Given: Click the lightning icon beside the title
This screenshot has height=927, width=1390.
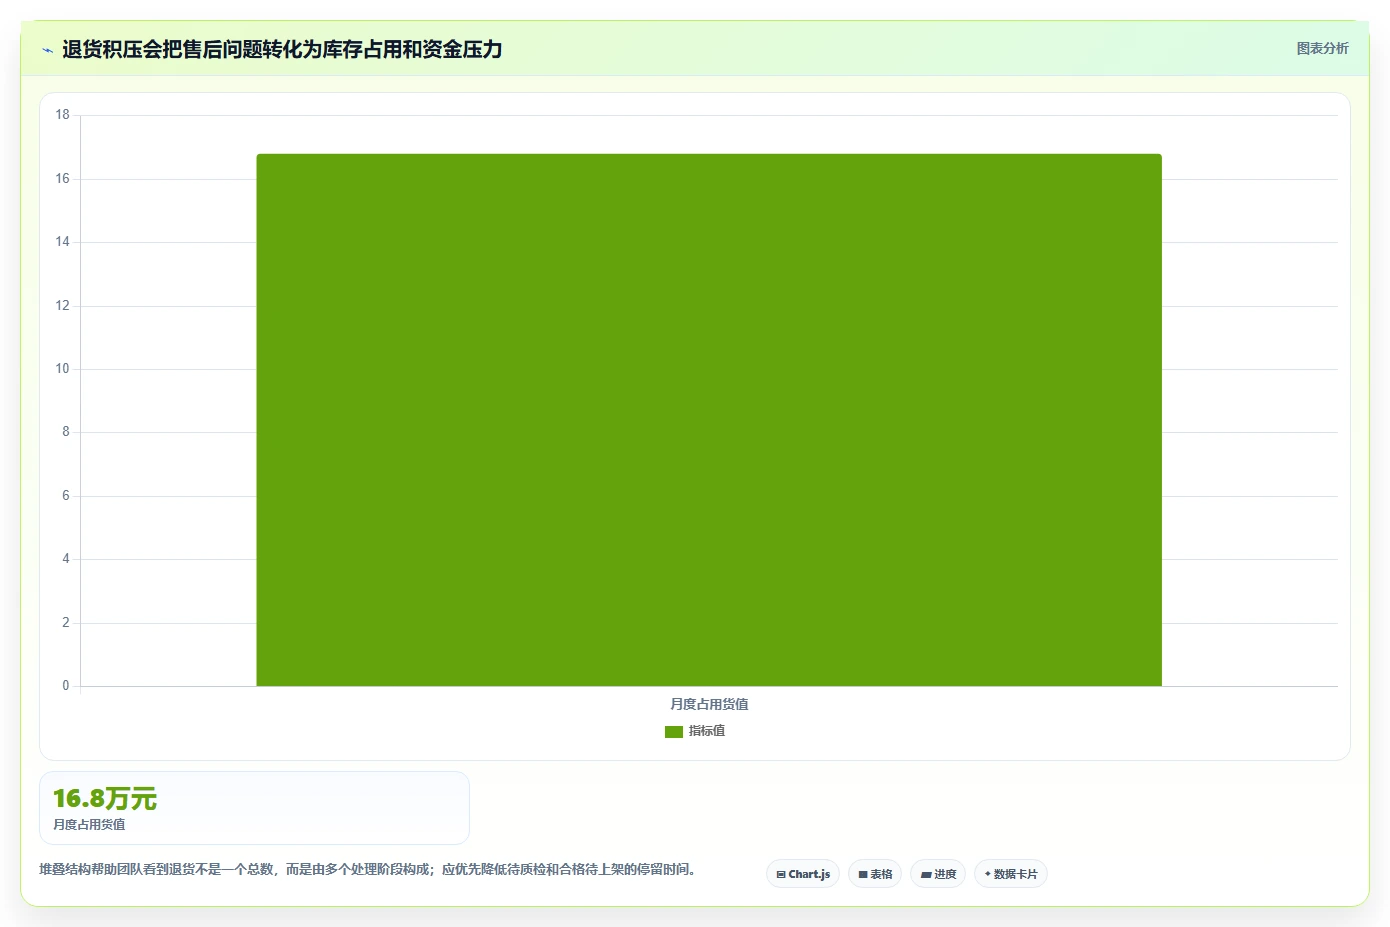Looking at the screenshot, I should coord(47,50).
